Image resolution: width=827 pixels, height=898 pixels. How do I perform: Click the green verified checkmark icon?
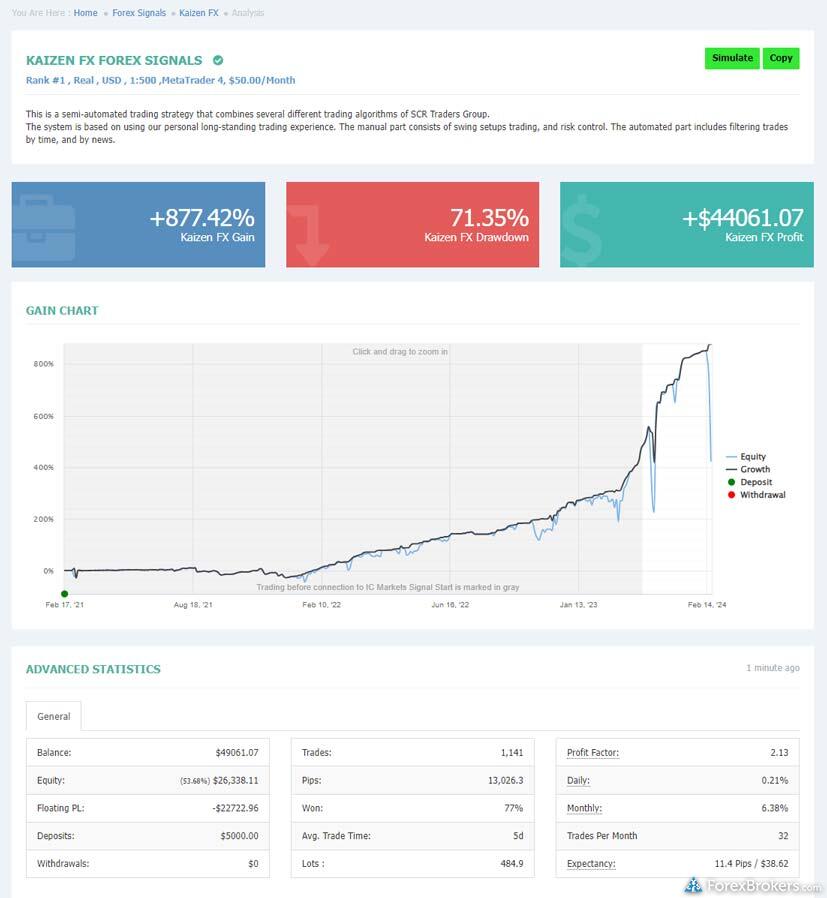click(218, 61)
